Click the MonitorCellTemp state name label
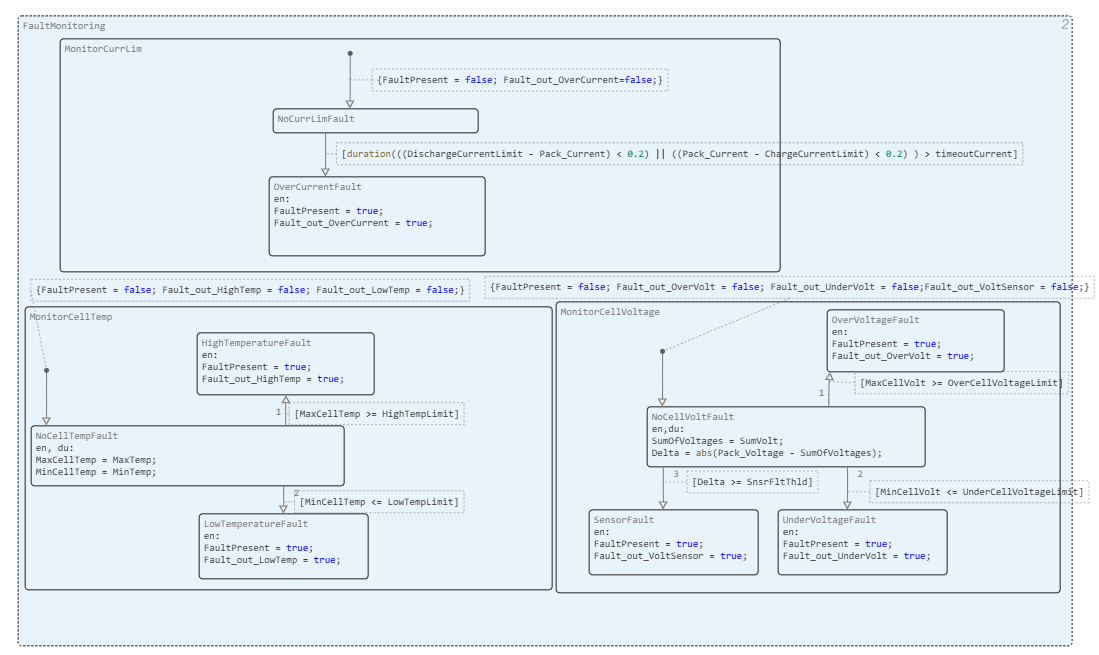 pos(71,317)
